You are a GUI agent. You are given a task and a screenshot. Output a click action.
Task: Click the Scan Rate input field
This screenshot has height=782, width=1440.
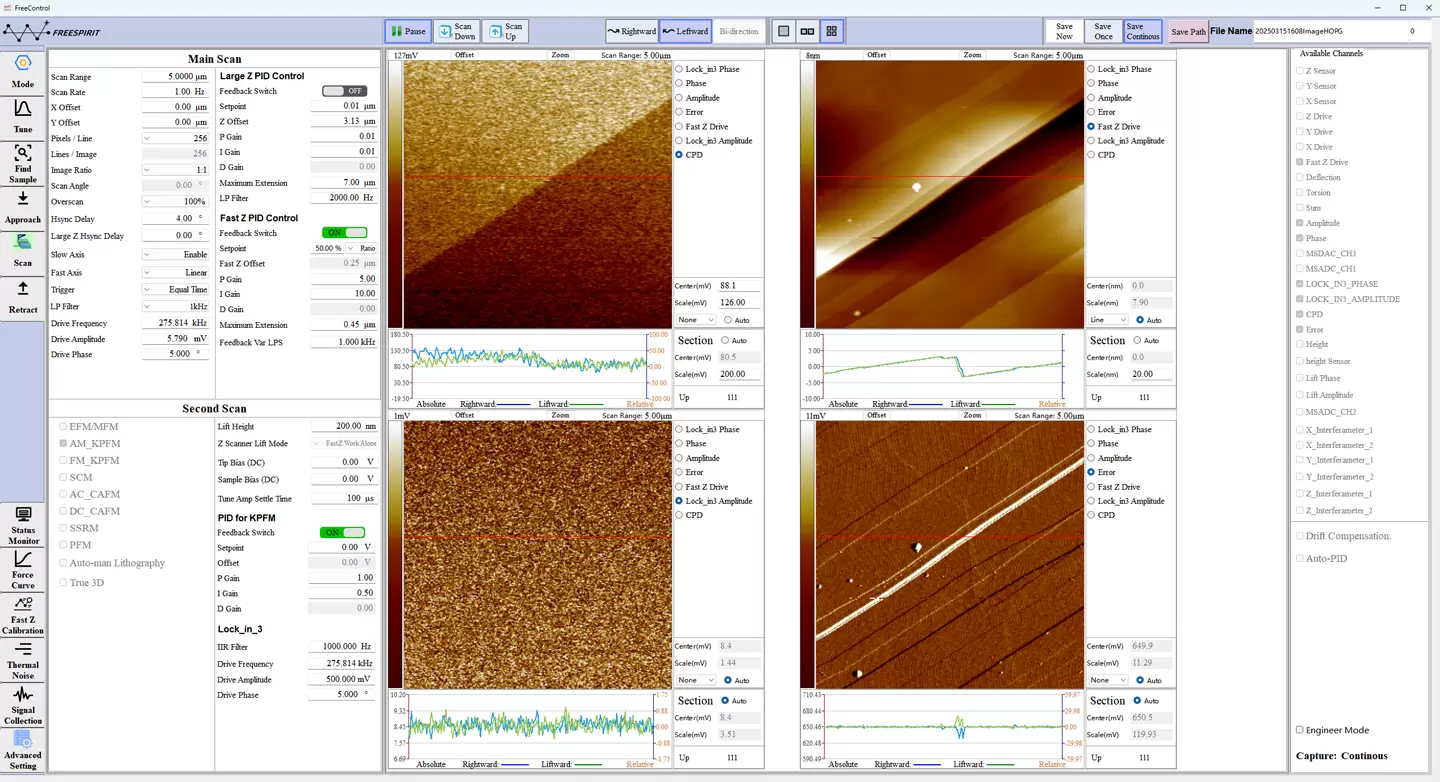175,92
